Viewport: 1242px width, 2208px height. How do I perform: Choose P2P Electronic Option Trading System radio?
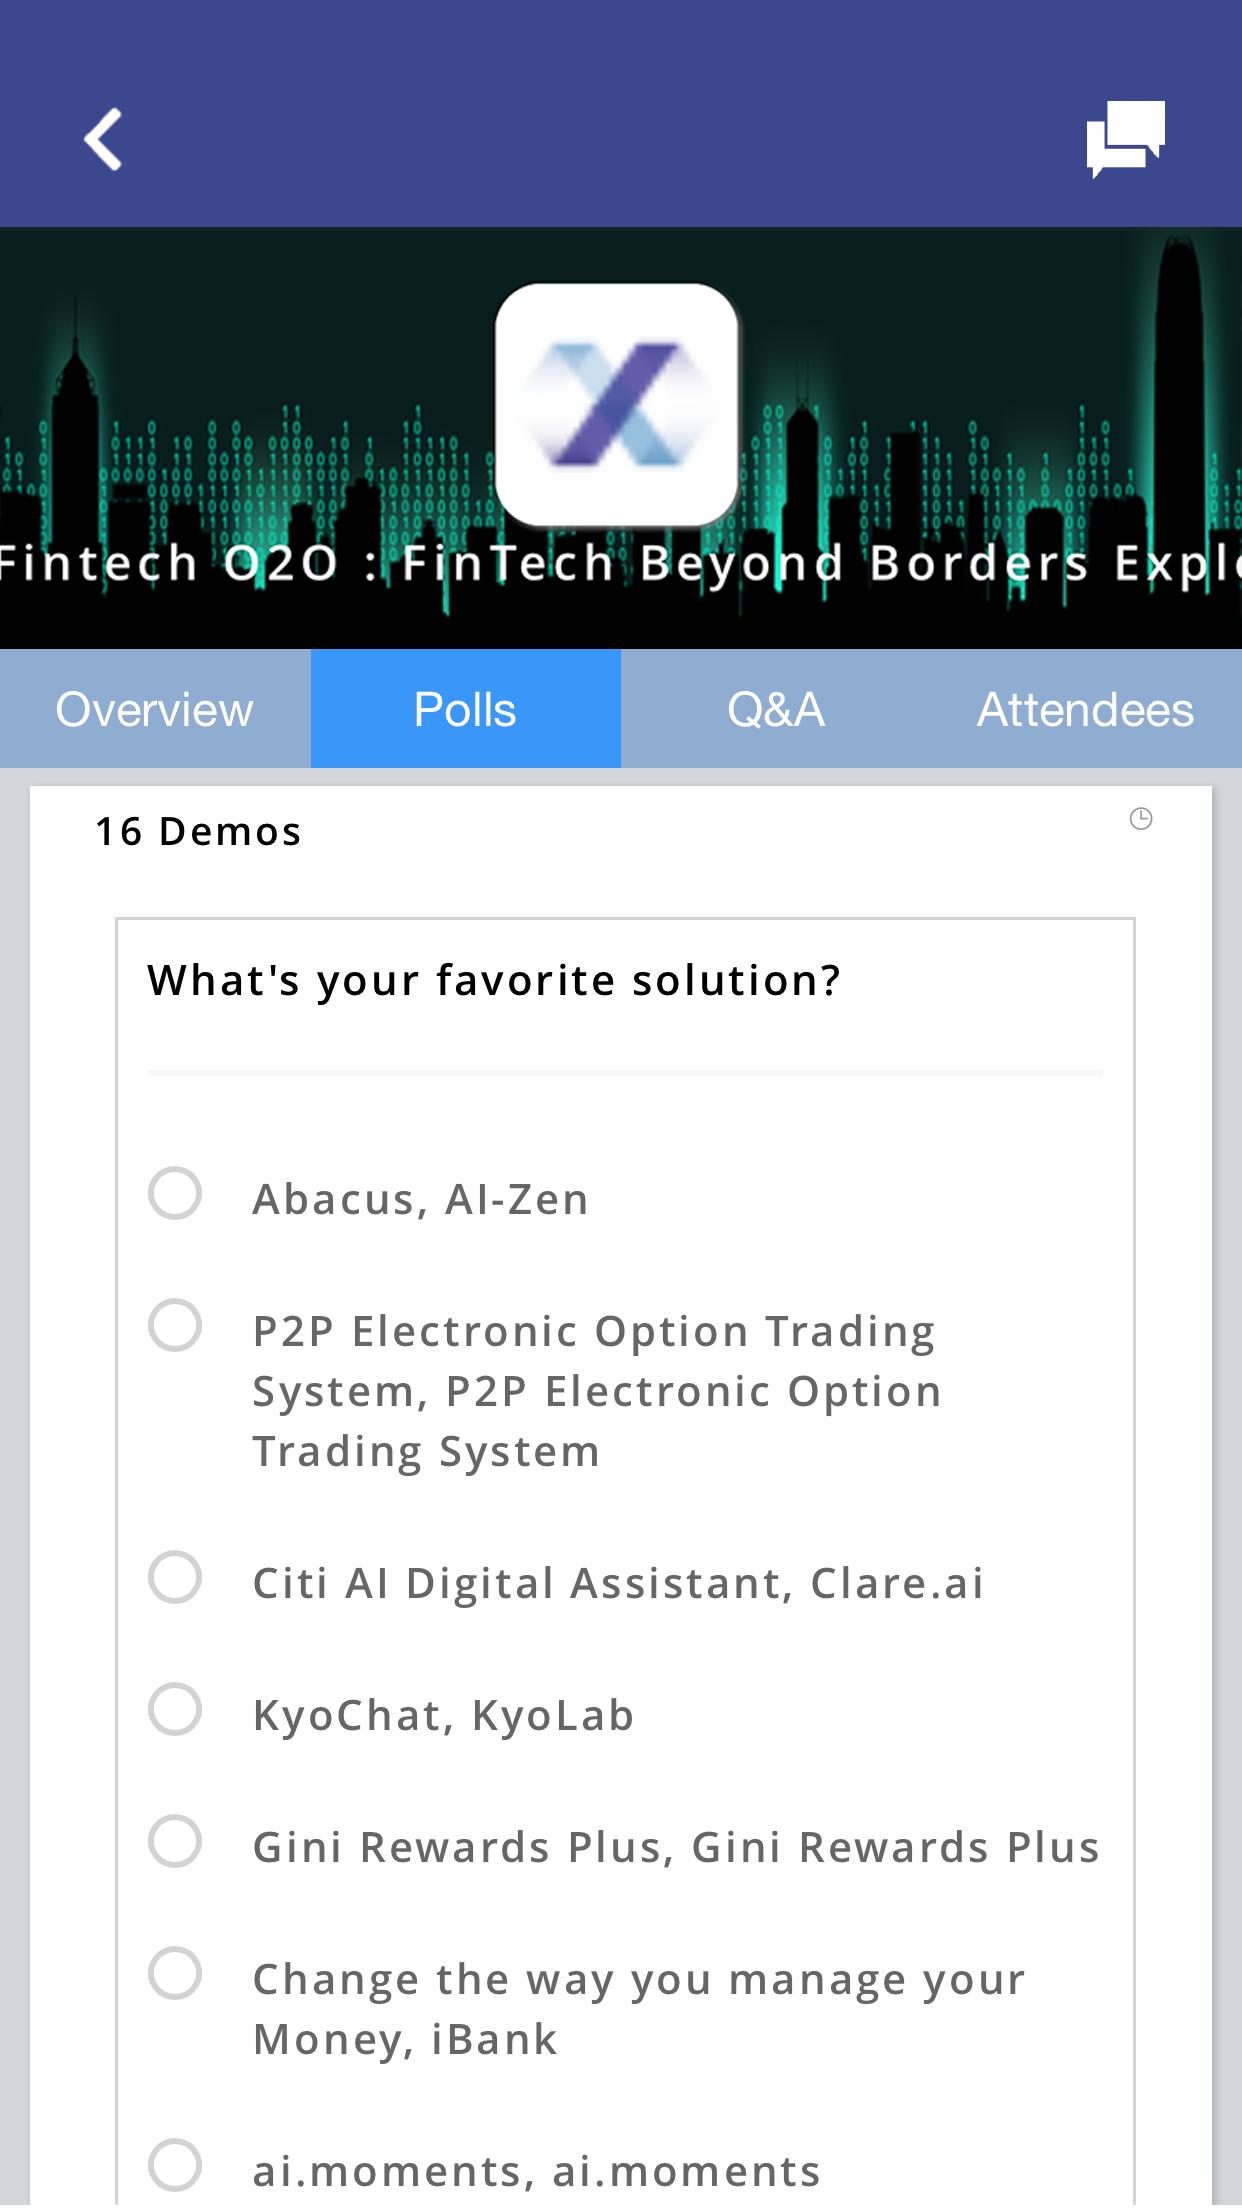[175, 1325]
